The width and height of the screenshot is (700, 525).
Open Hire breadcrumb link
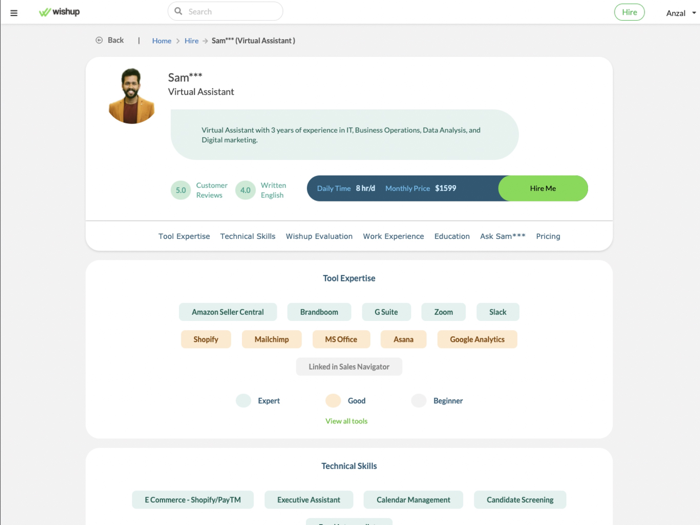click(x=192, y=41)
